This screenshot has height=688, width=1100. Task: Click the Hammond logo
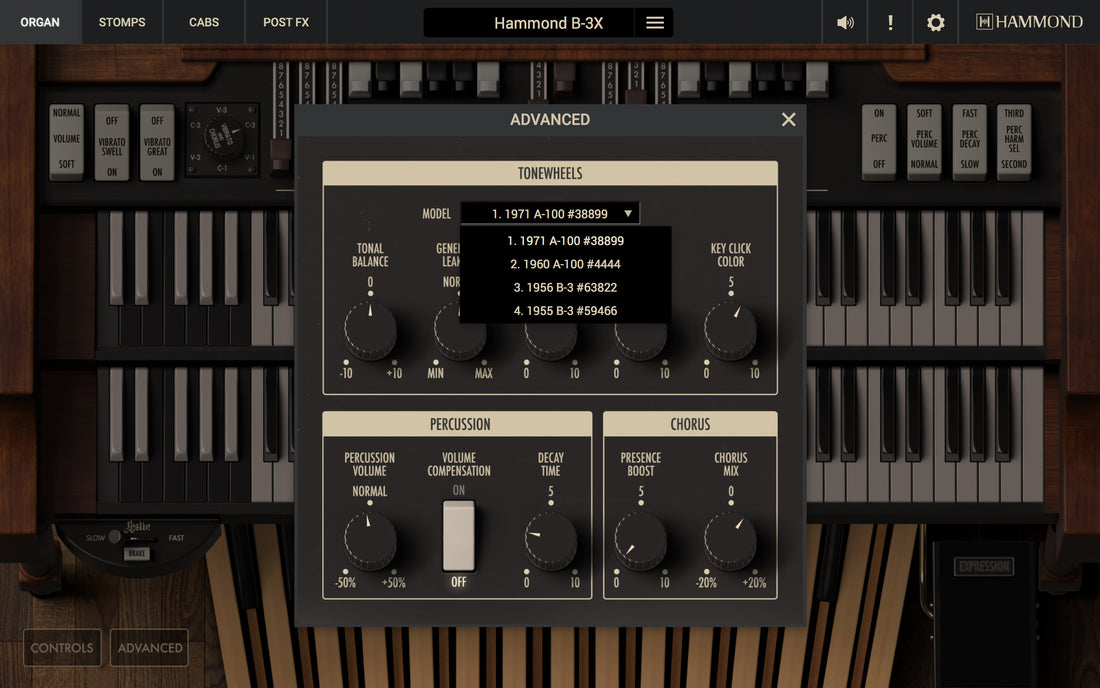click(1029, 22)
